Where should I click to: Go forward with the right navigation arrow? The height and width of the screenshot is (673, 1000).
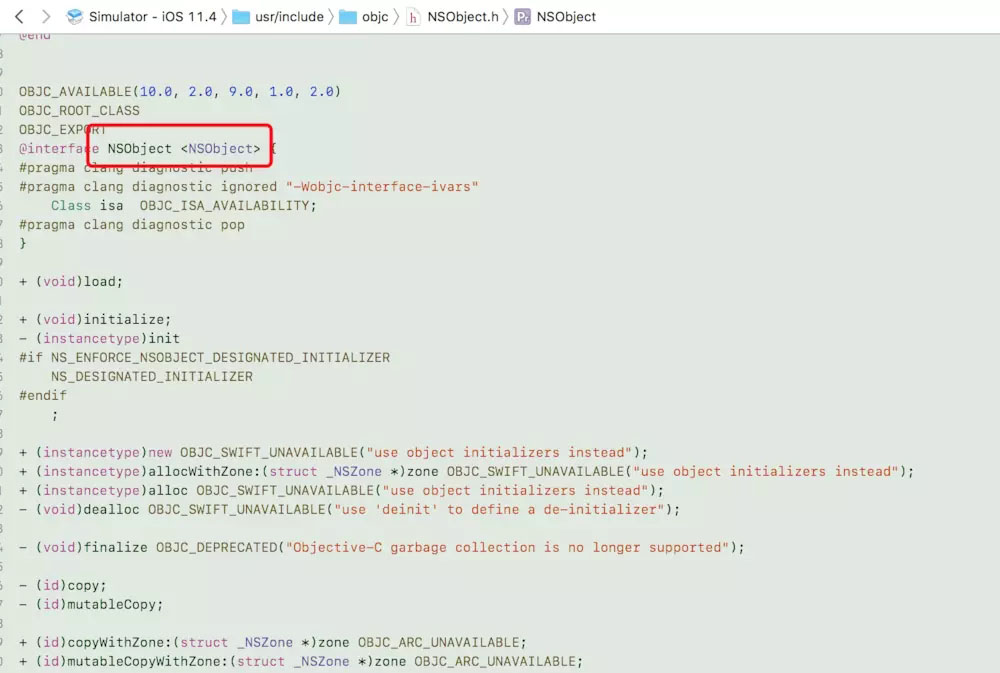pyautogui.click(x=45, y=17)
